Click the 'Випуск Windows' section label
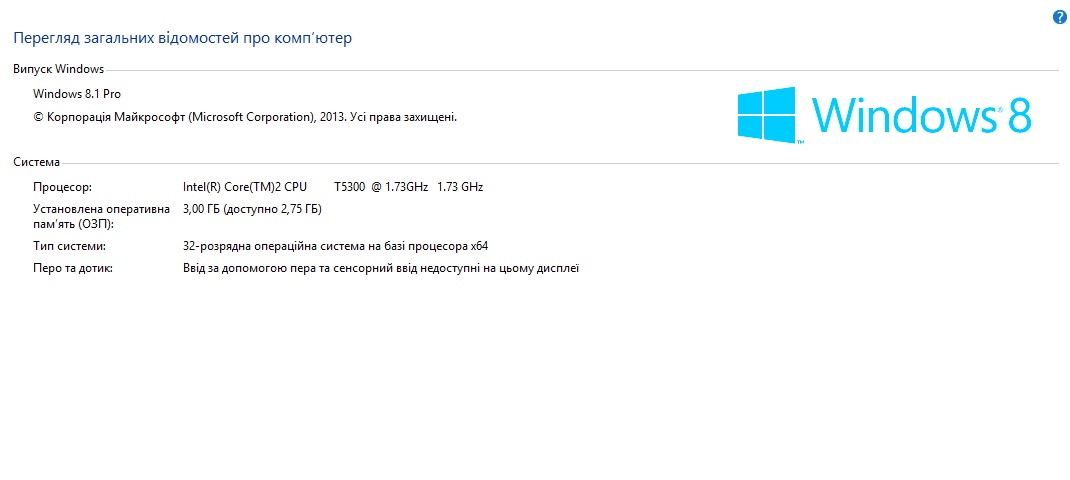Screen dimensions: 1070x480 point(59,69)
